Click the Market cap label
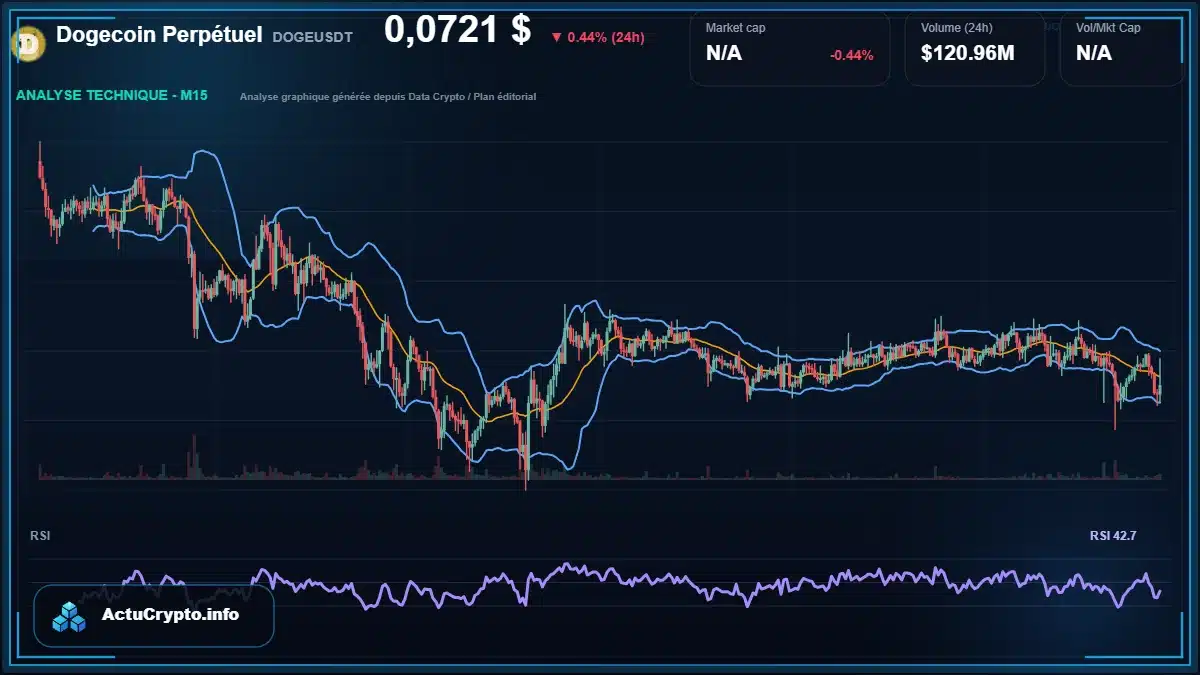Image resolution: width=1200 pixels, height=675 pixels. tap(735, 28)
